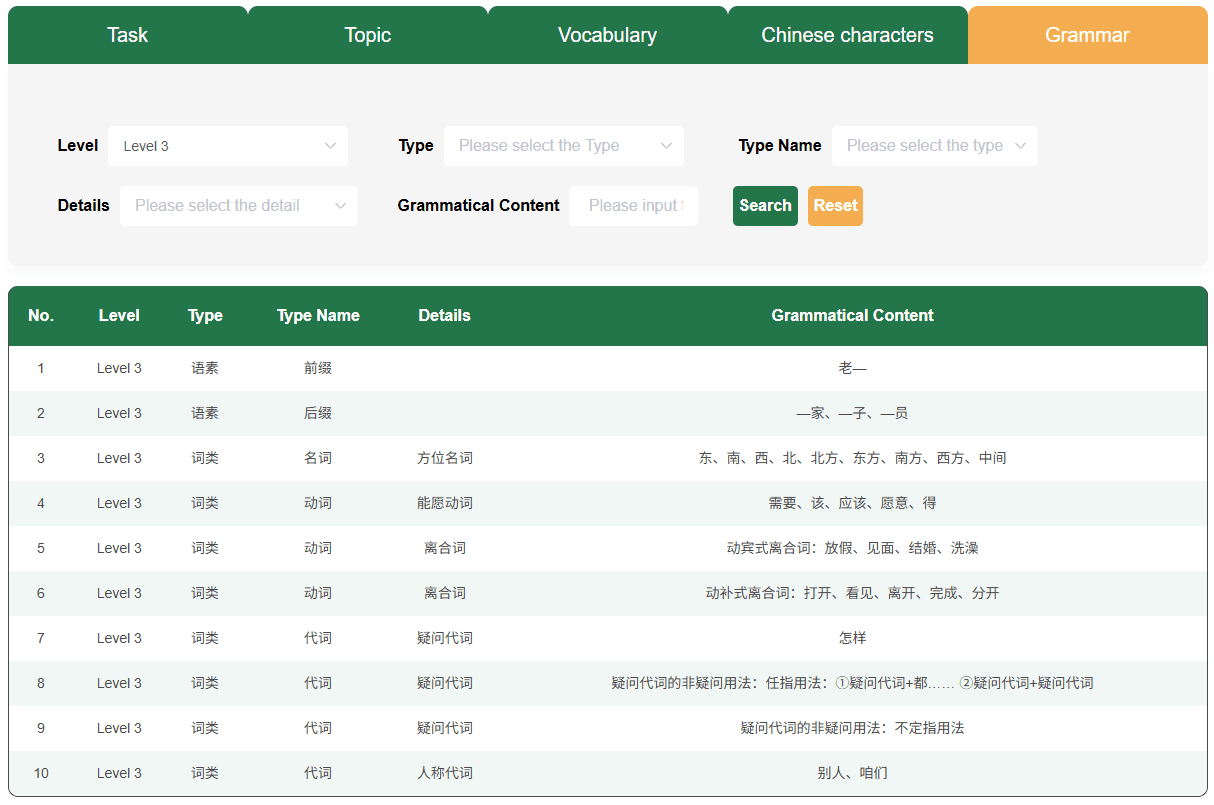Switch to the Topic tab
The image size is (1214, 805).
367,34
